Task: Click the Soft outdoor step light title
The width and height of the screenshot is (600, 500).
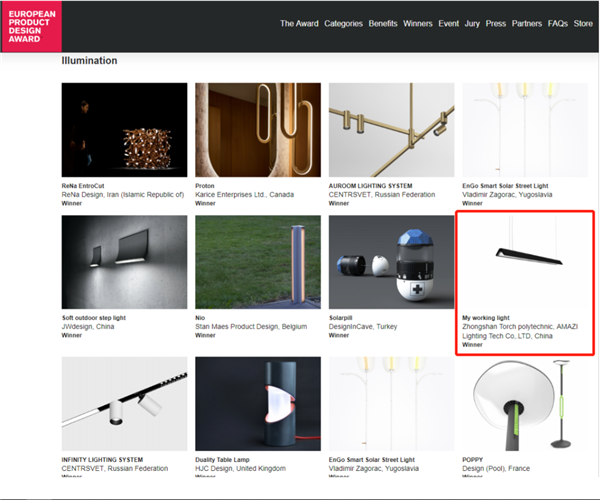Action: pos(94,318)
